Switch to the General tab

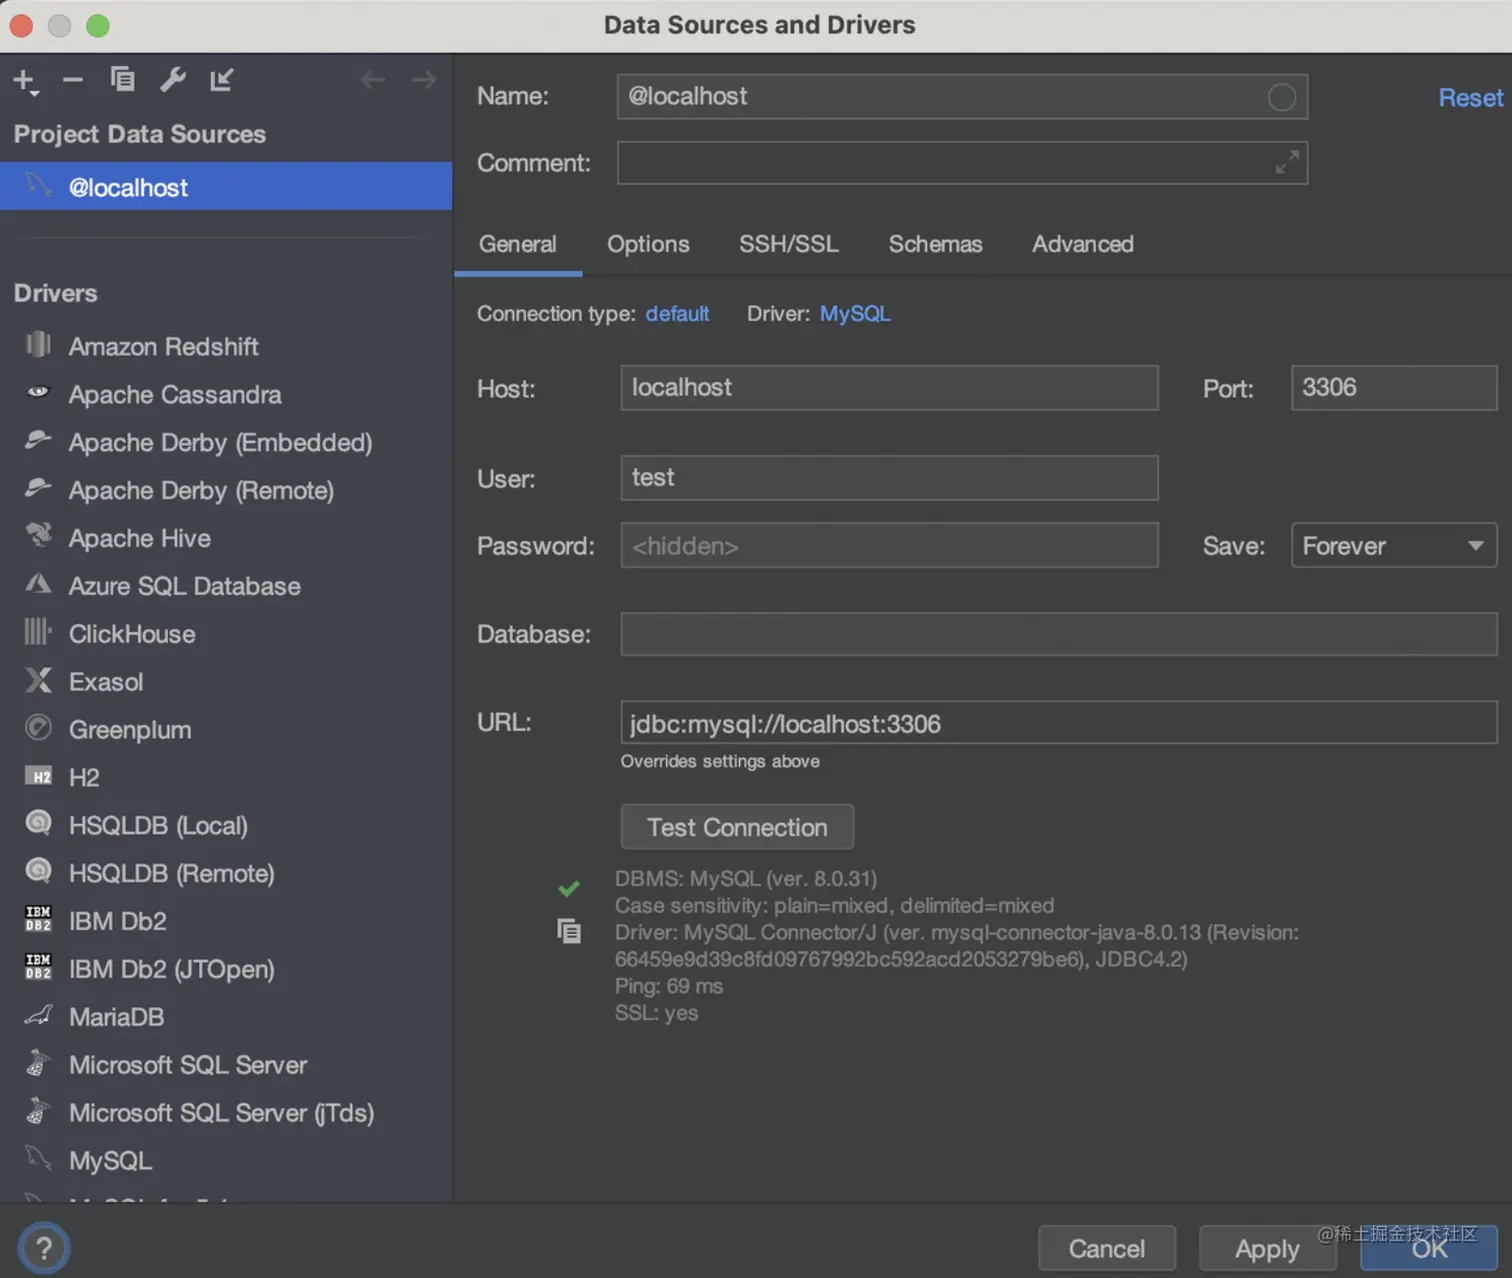click(x=517, y=245)
